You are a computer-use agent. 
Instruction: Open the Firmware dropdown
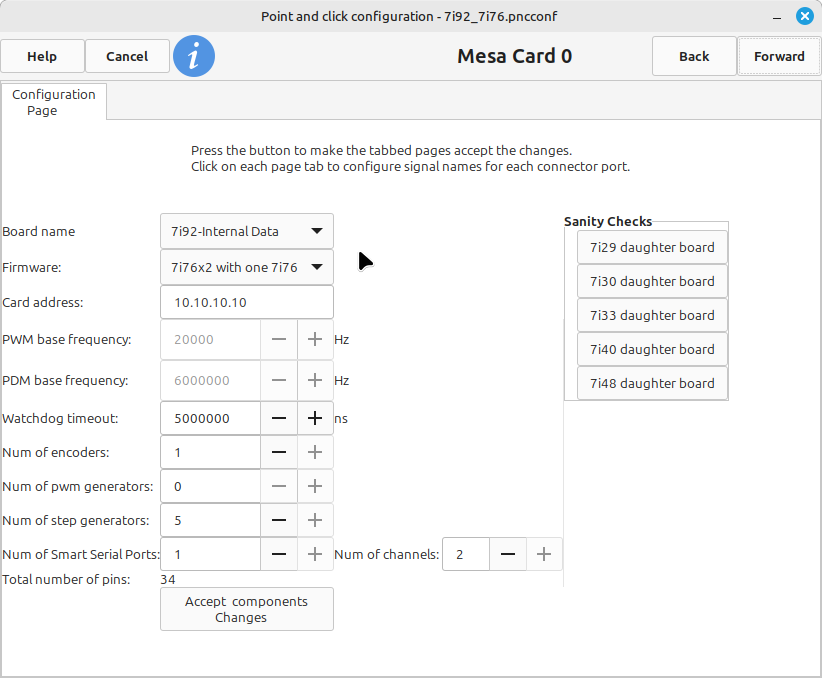click(246, 267)
